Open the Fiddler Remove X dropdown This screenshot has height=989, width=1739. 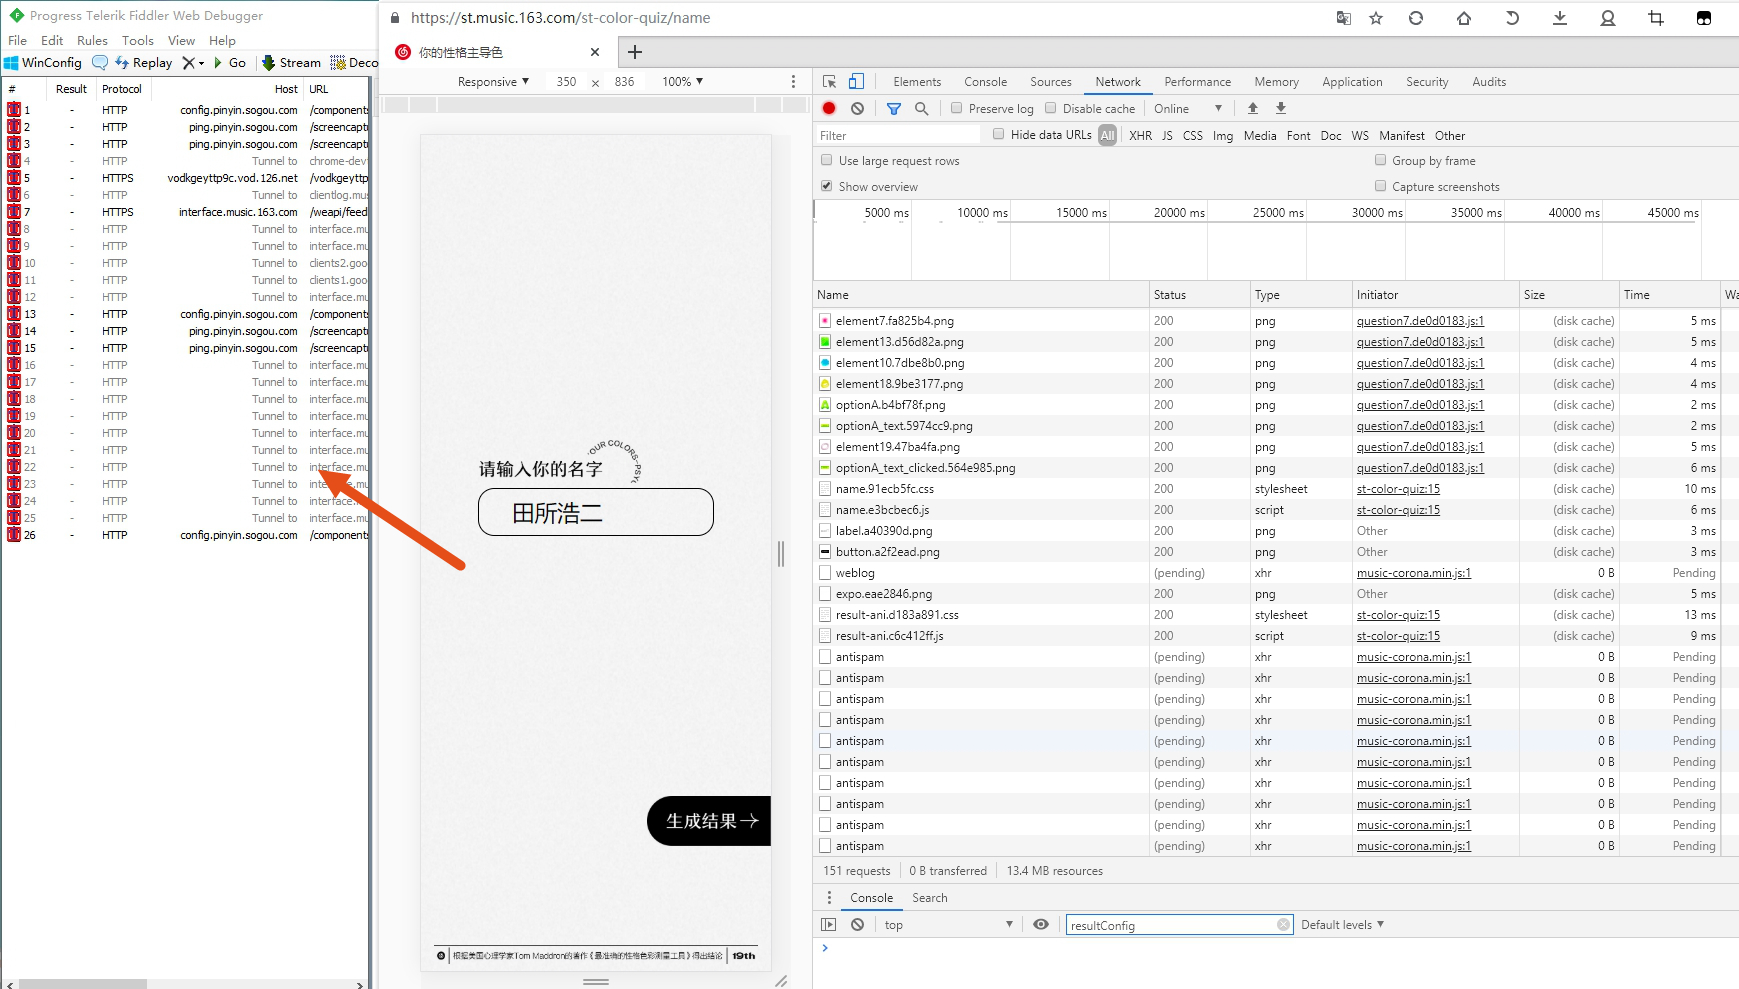point(193,62)
